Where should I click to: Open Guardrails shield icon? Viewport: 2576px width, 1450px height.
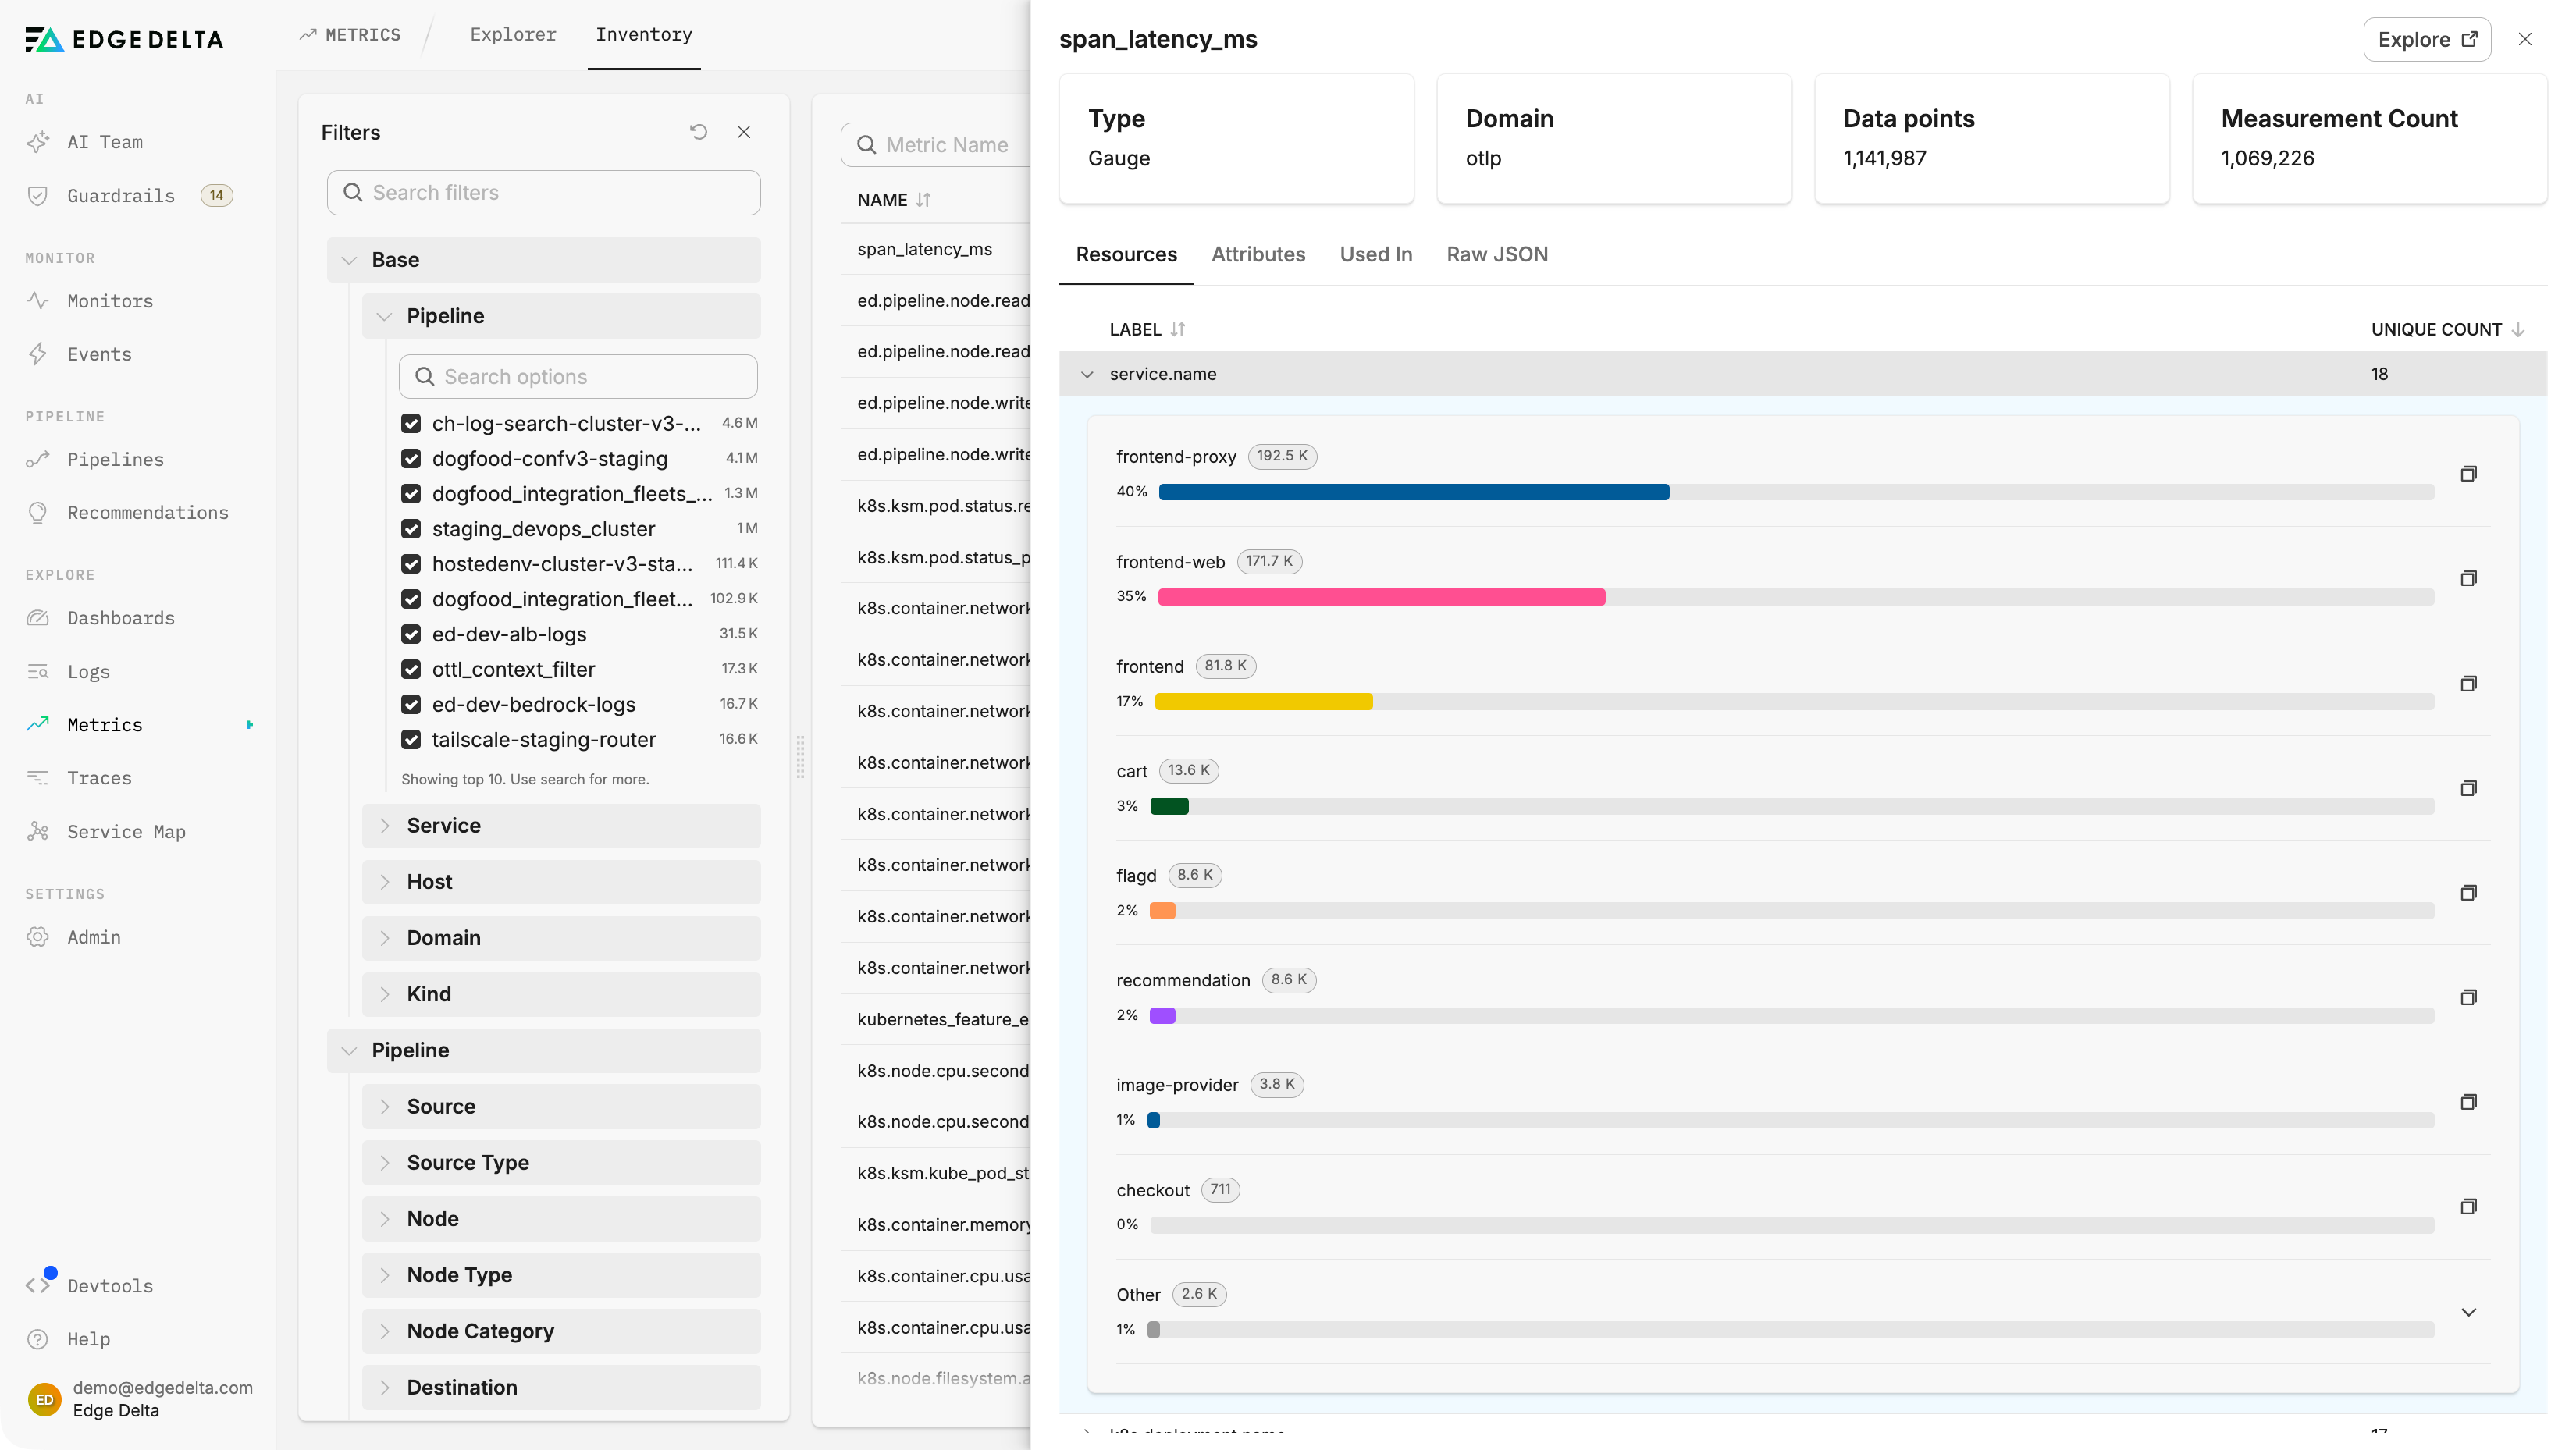38,196
